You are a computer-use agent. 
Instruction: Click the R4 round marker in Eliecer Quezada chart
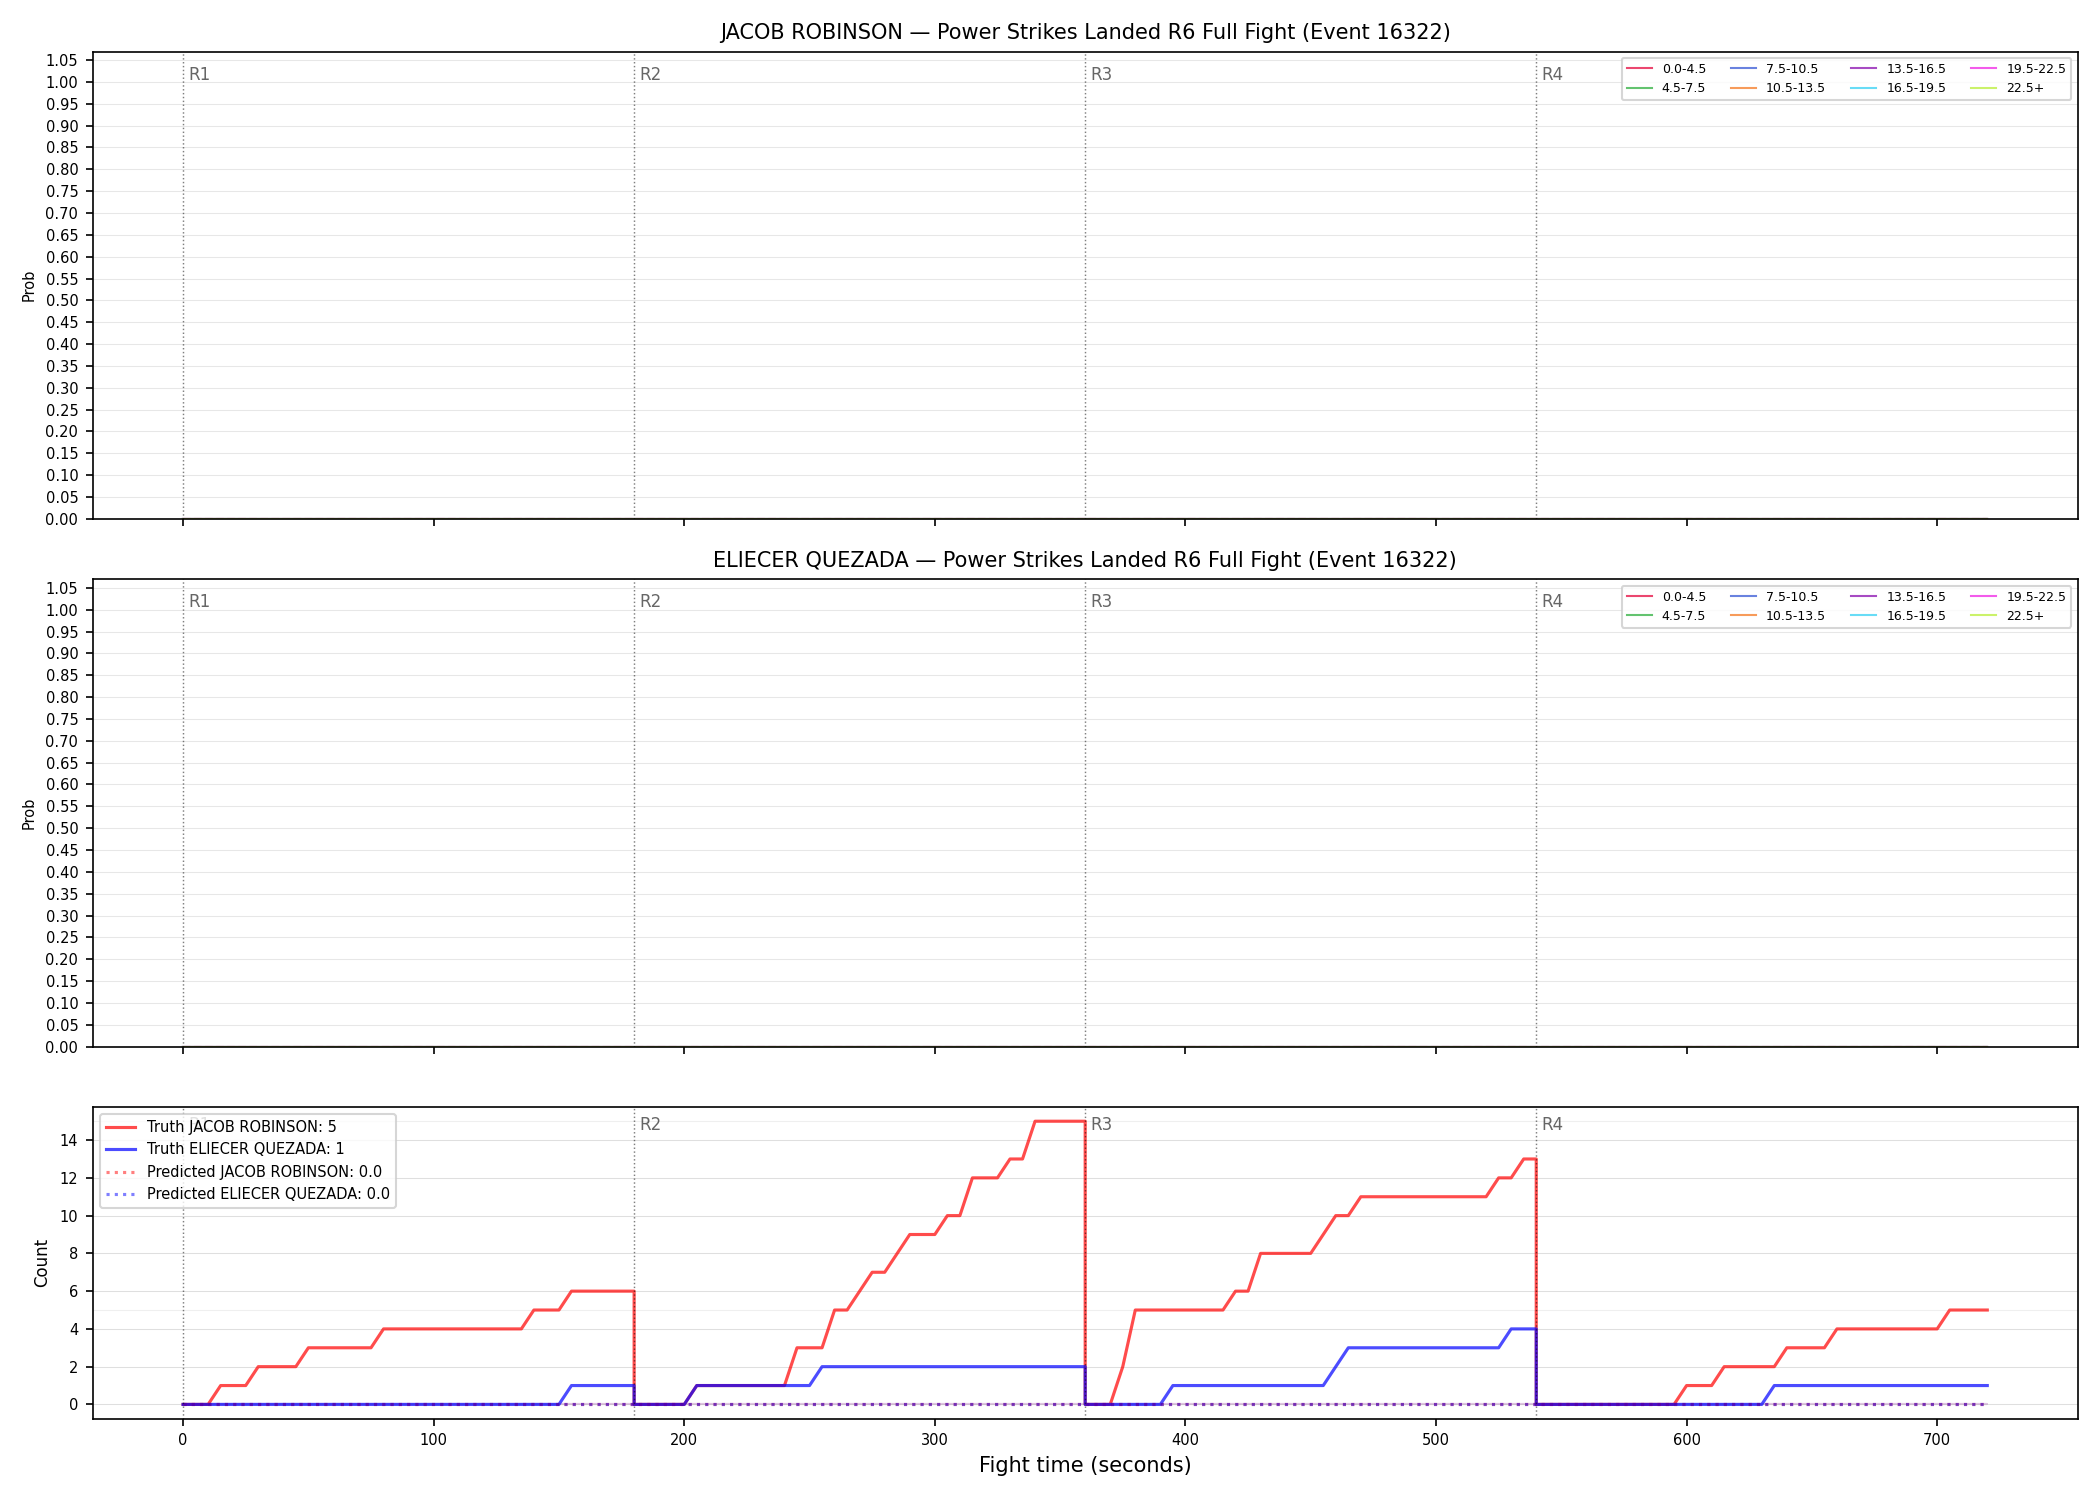point(1552,601)
